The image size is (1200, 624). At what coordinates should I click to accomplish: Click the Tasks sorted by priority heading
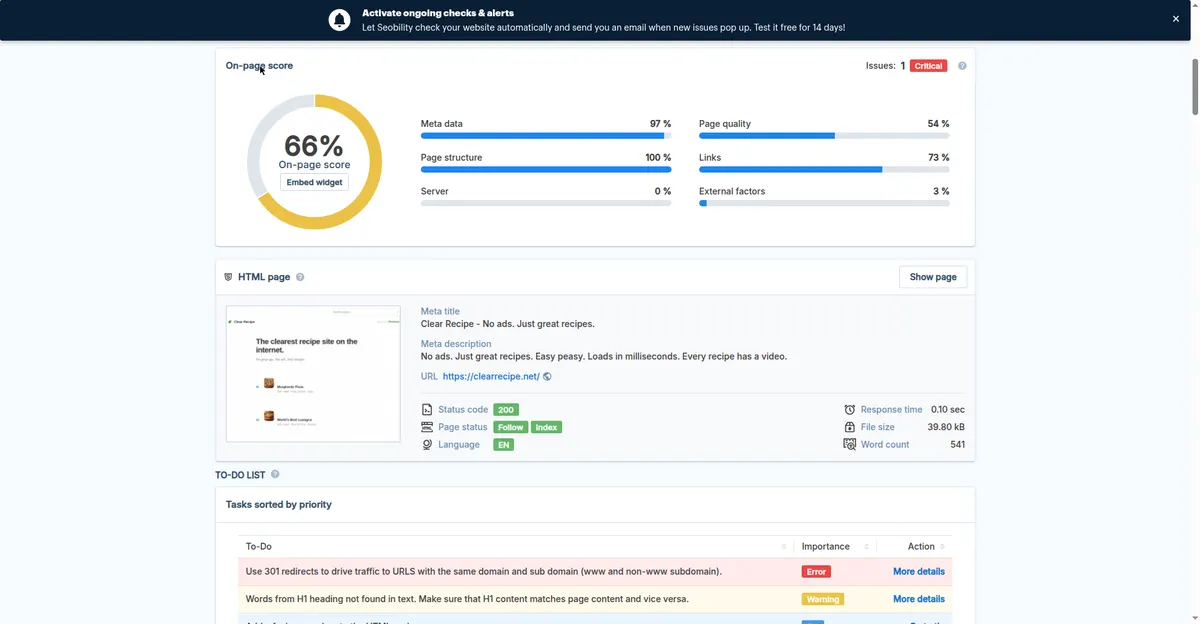(279, 505)
